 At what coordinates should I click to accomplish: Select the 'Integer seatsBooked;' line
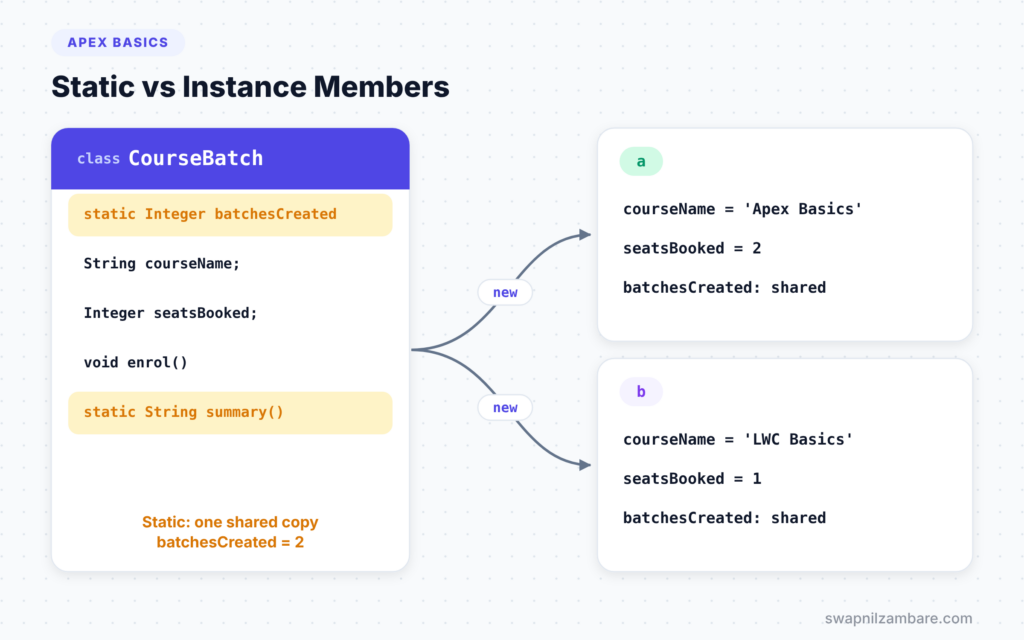pos(170,313)
